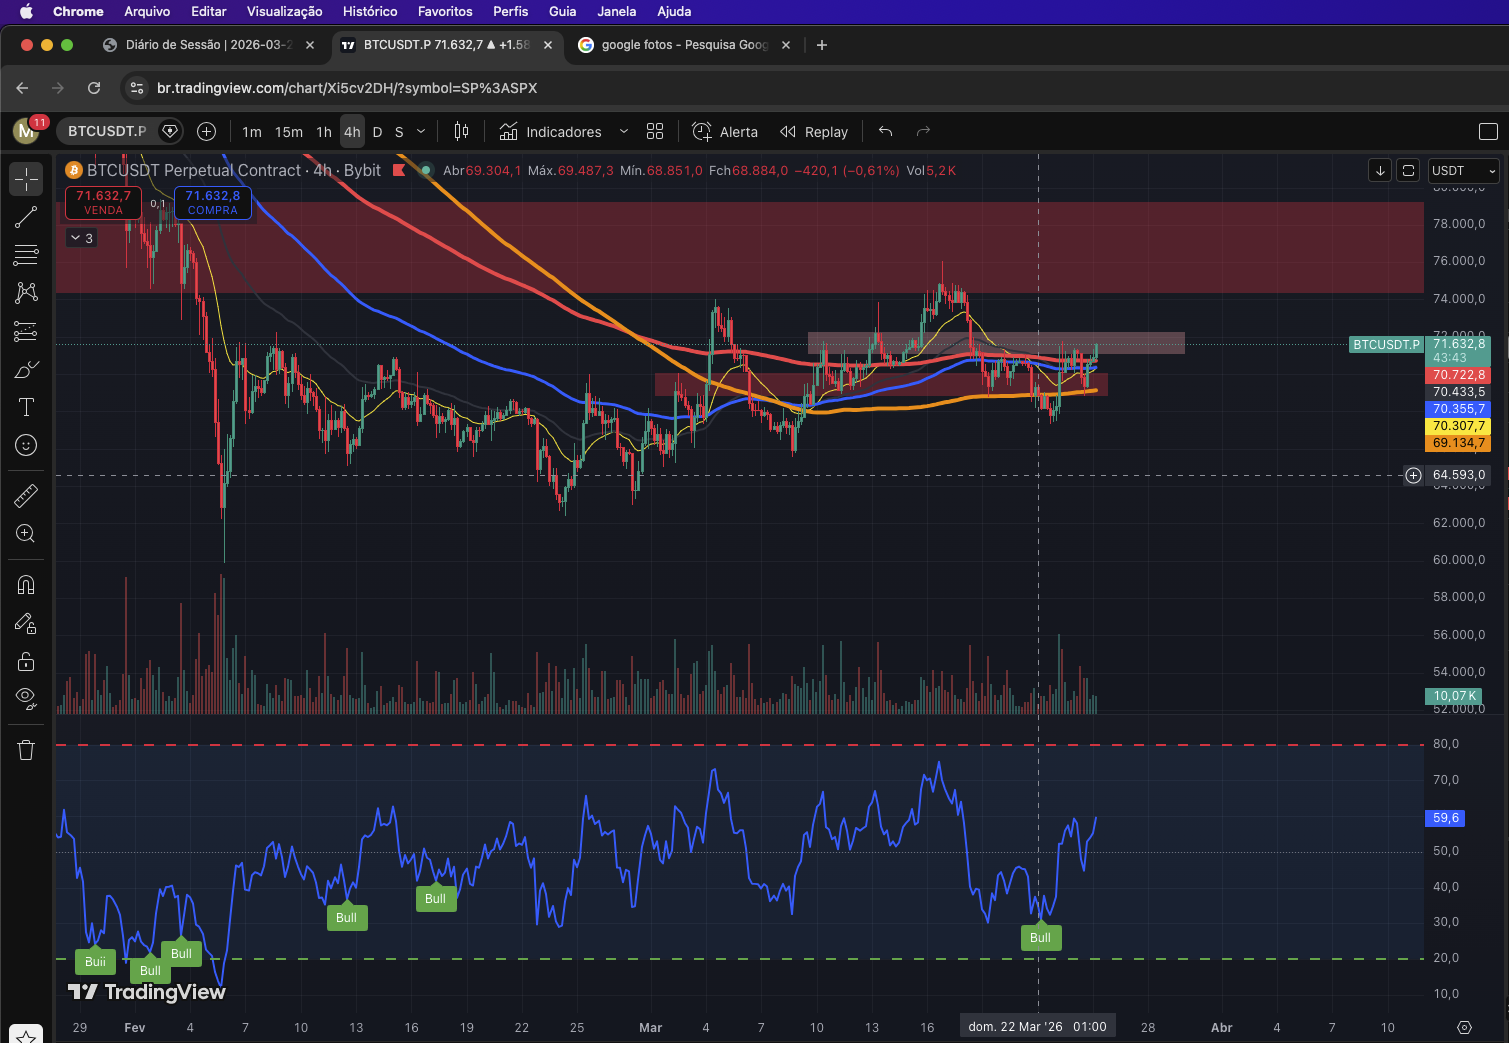The image size is (1509, 1043).
Task: Open the Histórico menu in the menu bar
Action: (x=370, y=11)
